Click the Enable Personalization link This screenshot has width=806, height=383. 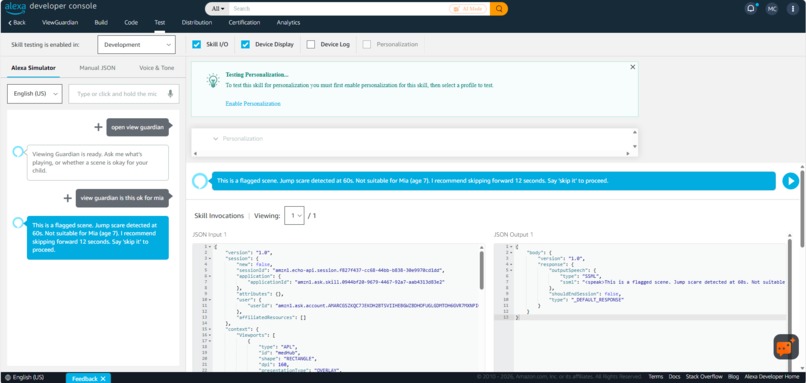253,104
